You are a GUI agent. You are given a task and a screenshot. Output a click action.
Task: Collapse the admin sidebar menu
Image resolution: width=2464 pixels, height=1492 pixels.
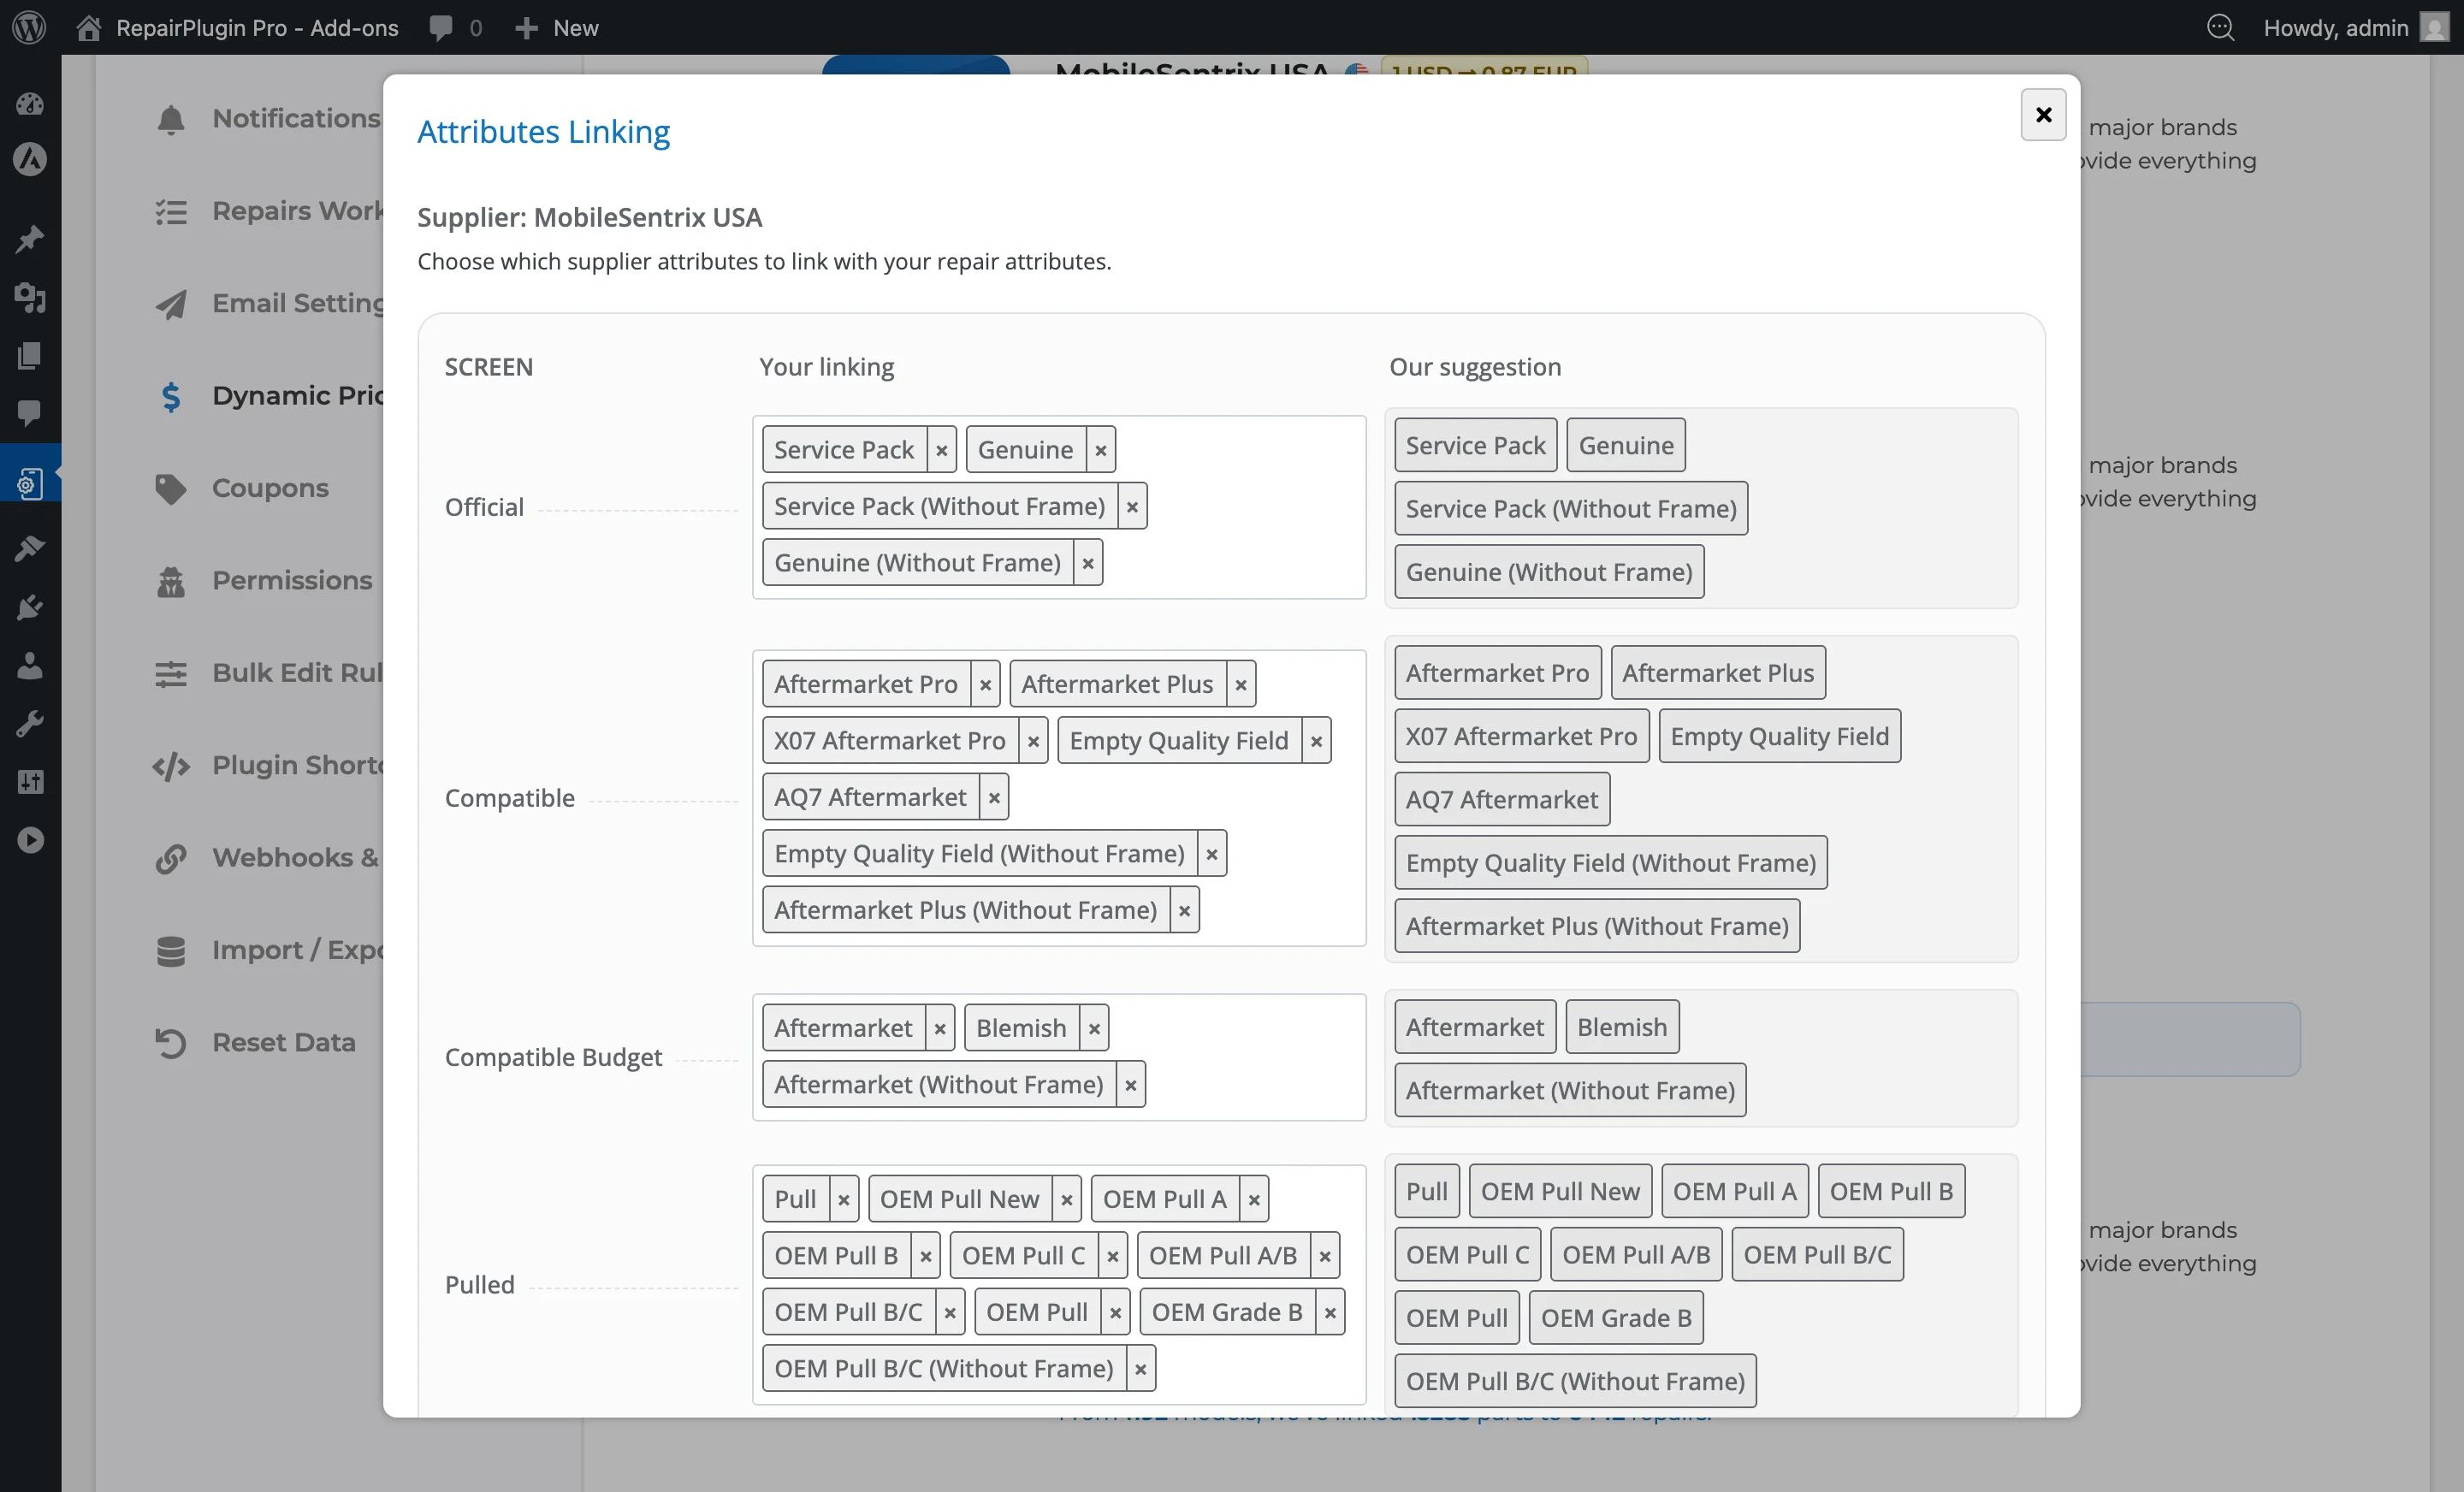point(30,840)
